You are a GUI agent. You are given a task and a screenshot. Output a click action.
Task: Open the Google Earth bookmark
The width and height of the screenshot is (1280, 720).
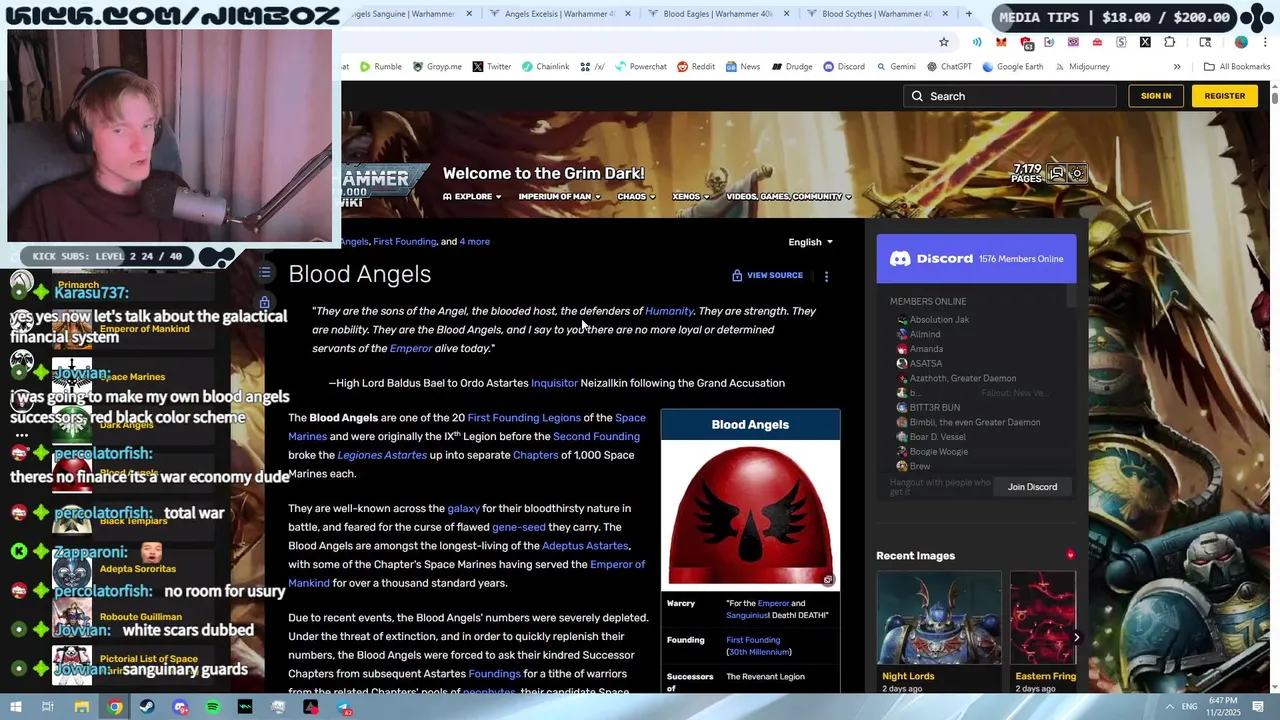tap(1013, 67)
